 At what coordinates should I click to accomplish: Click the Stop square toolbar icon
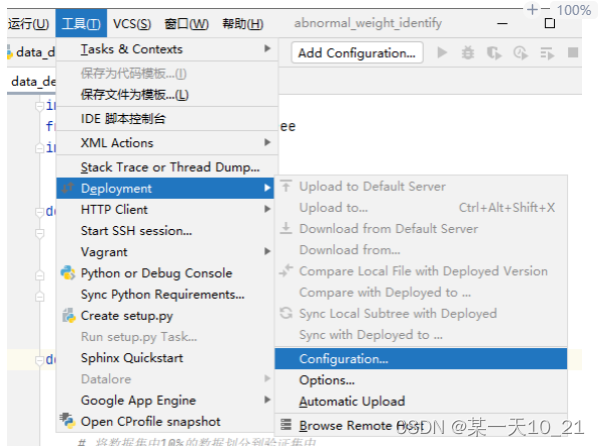click(x=573, y=52)
